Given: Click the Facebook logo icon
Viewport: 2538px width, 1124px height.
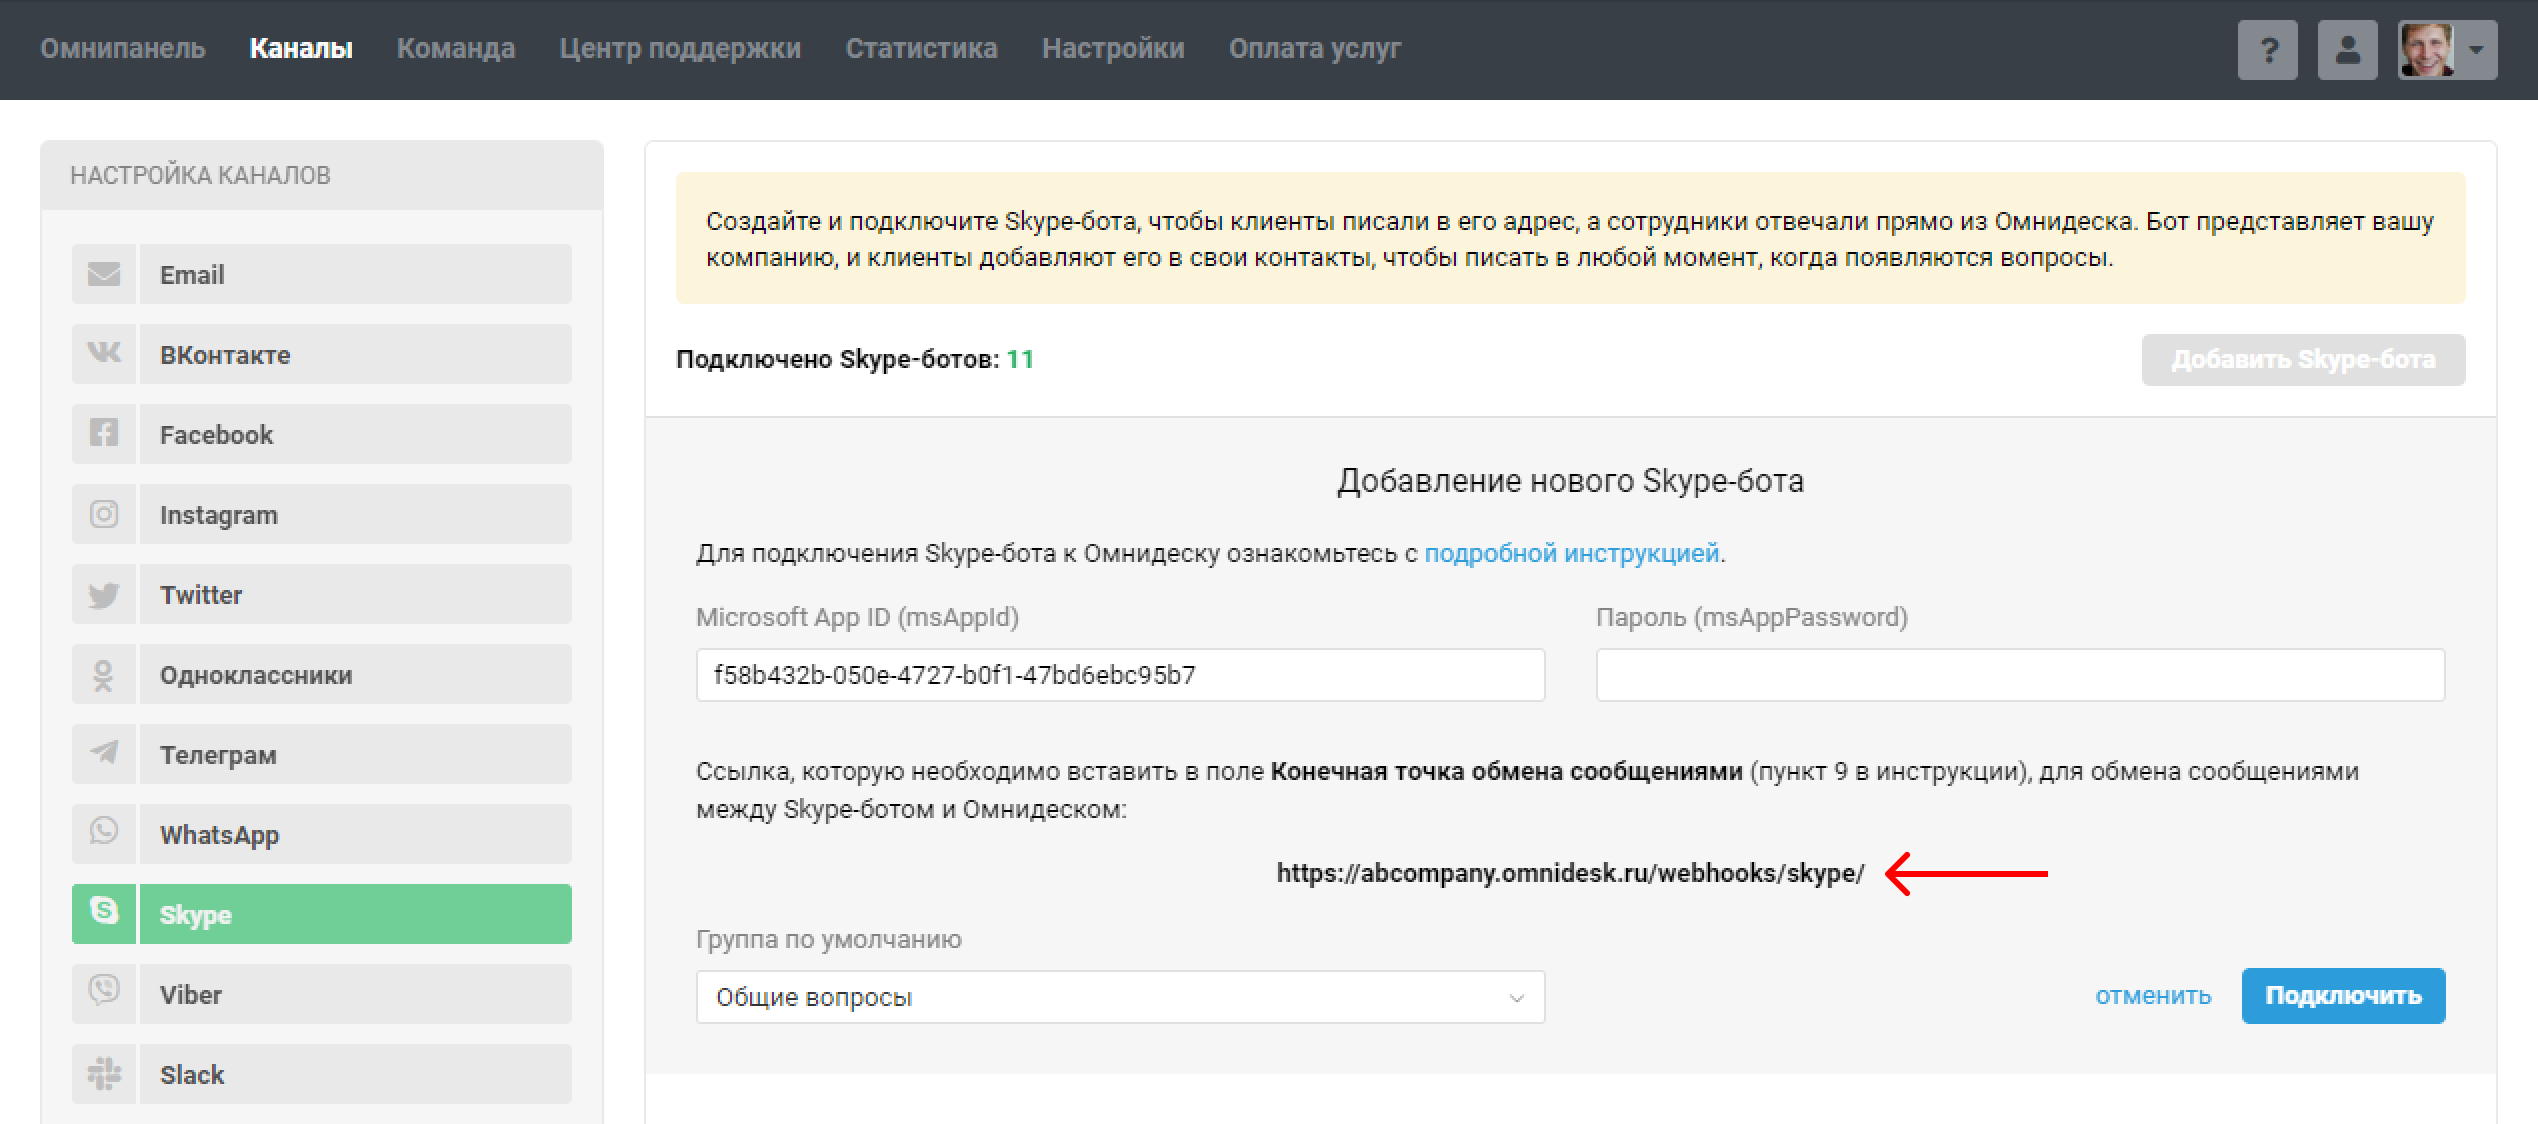Looking at the screenshot, I should (104, 434).
